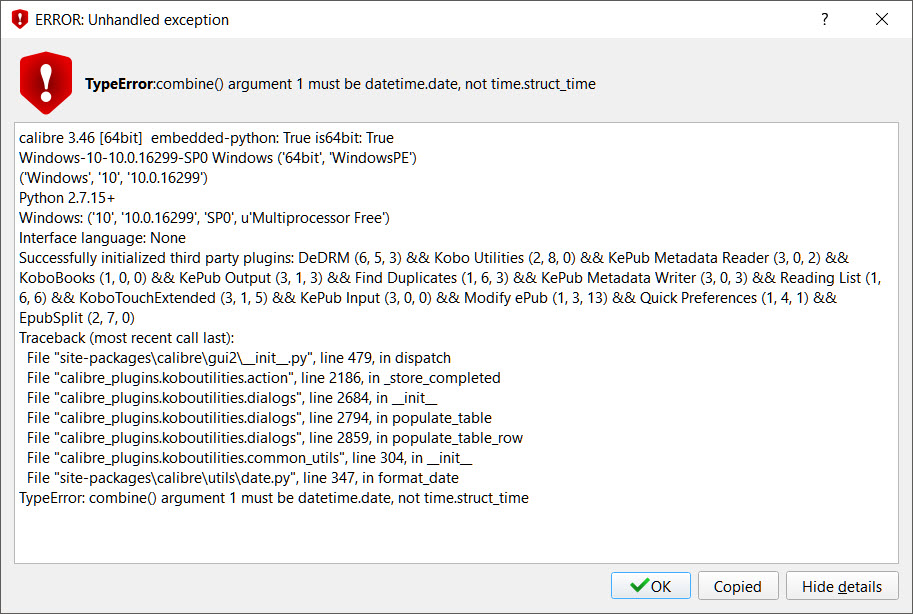Click traceback line 2859 populate_table_row

click(x=275, y=437)
